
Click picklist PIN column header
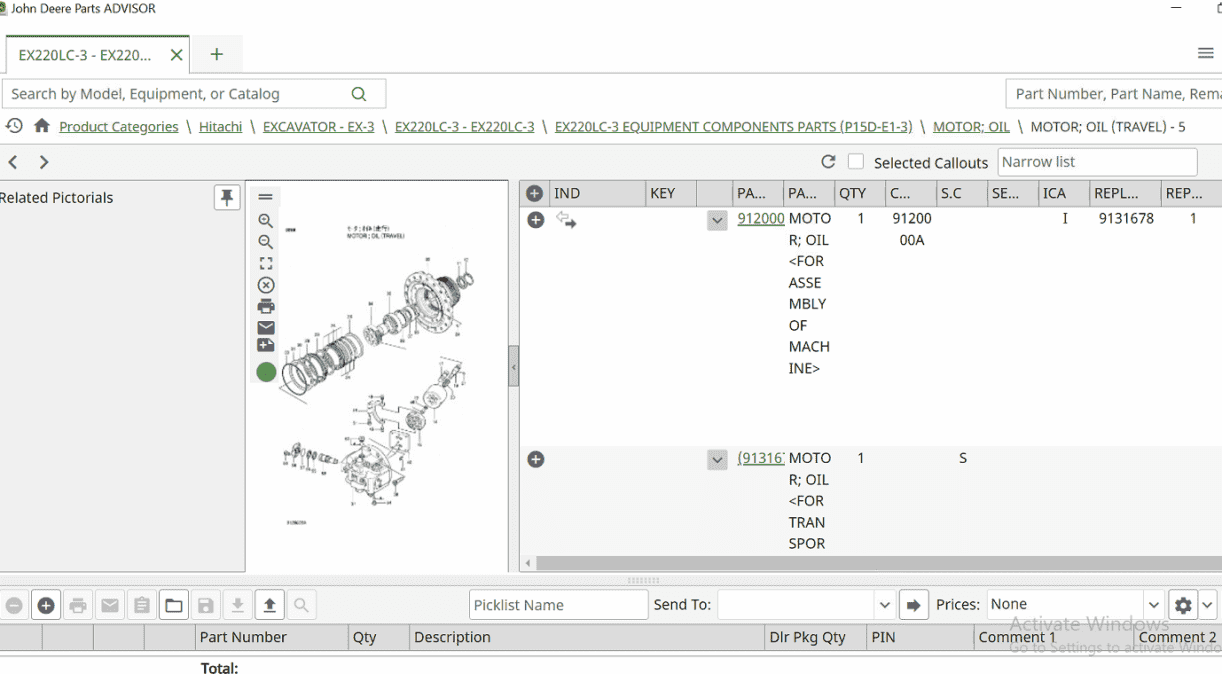click(920, 637)
